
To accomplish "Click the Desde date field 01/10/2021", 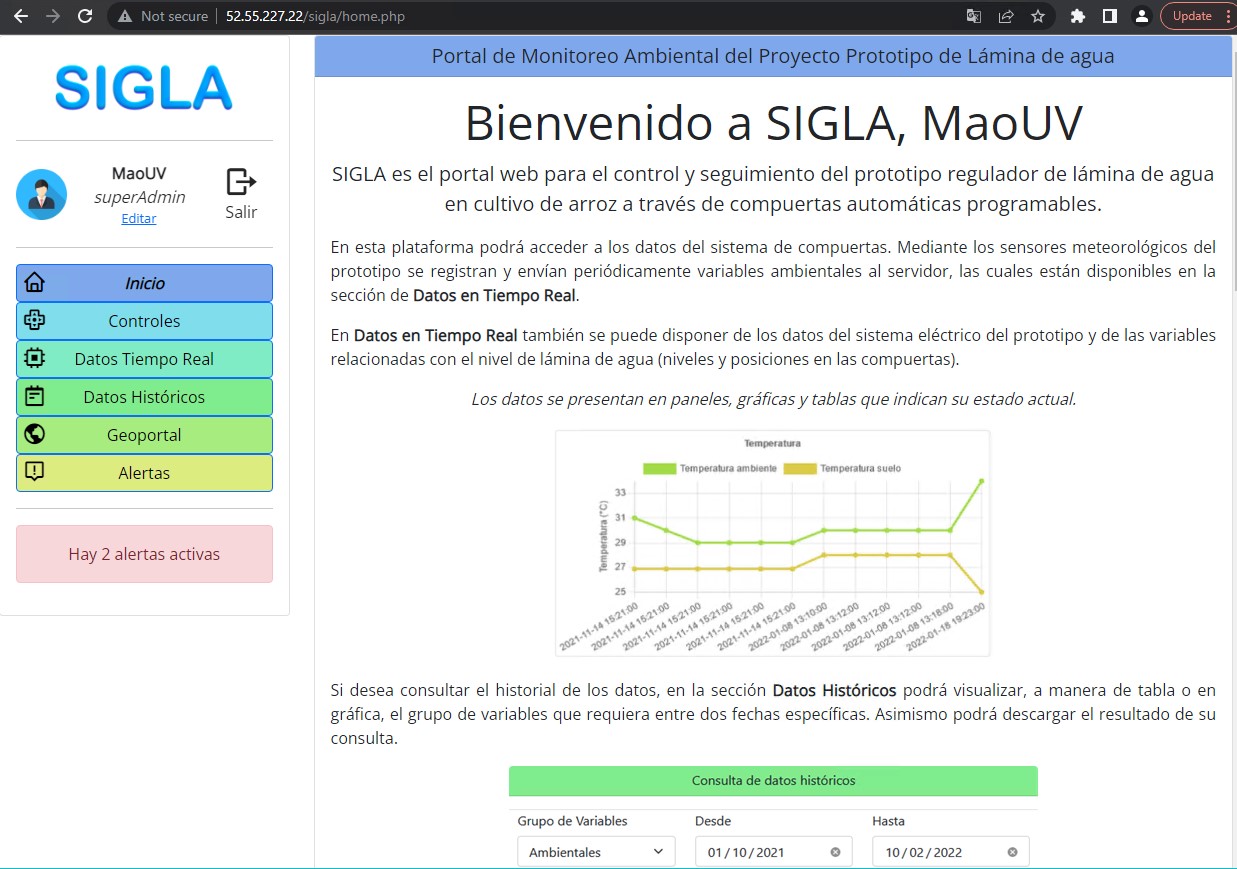I will [773, 852].
